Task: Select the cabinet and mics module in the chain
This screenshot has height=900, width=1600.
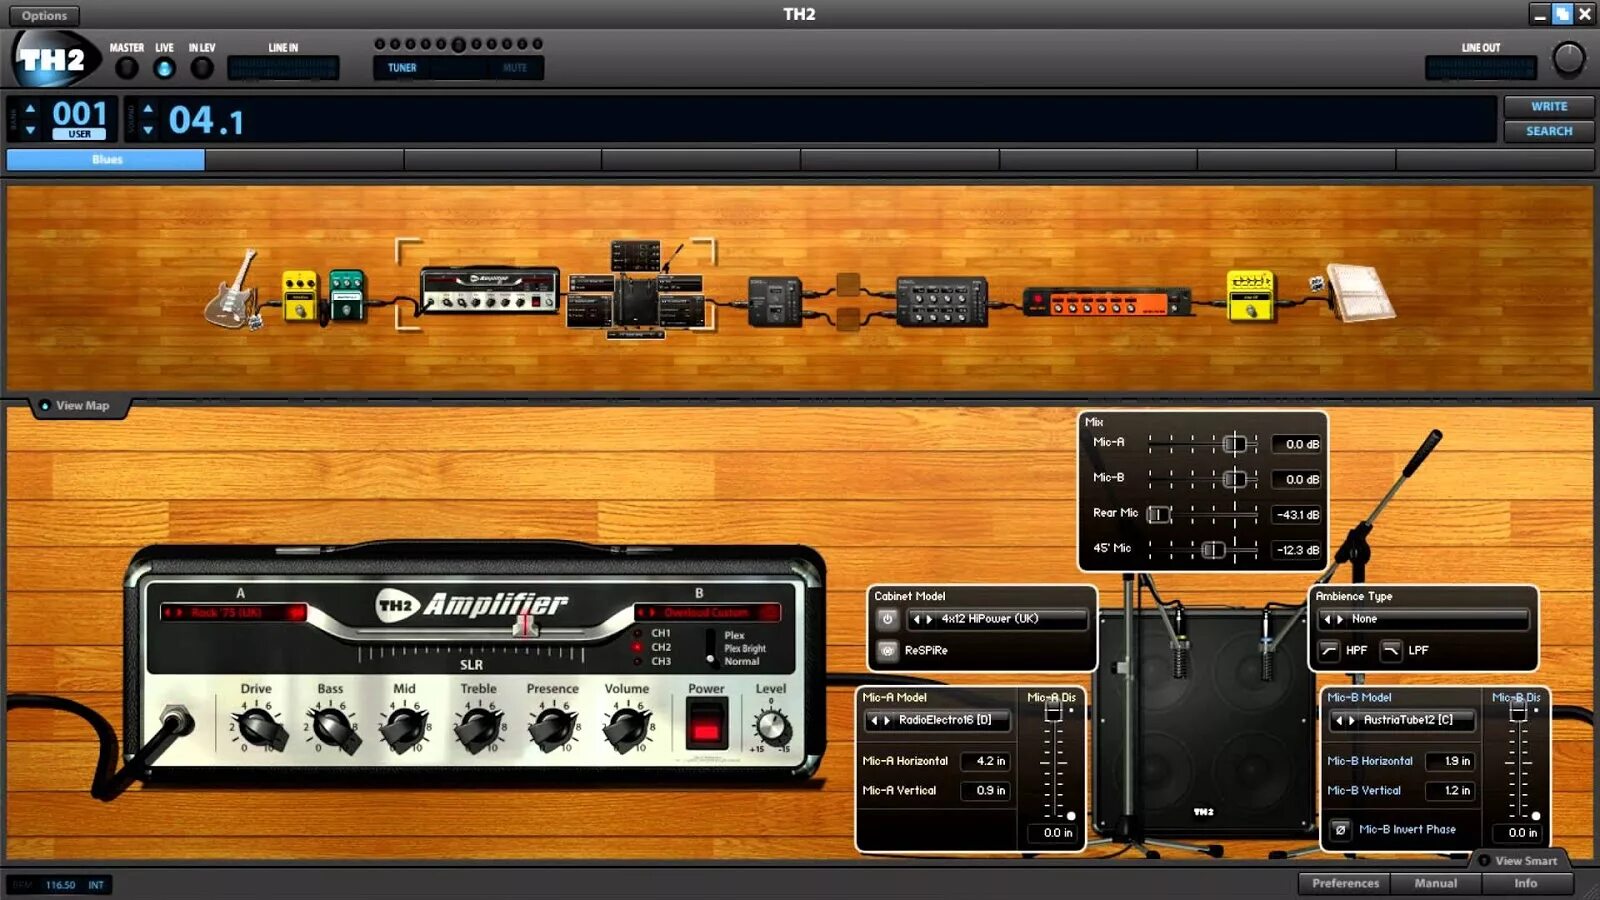Action: (635, 290)
